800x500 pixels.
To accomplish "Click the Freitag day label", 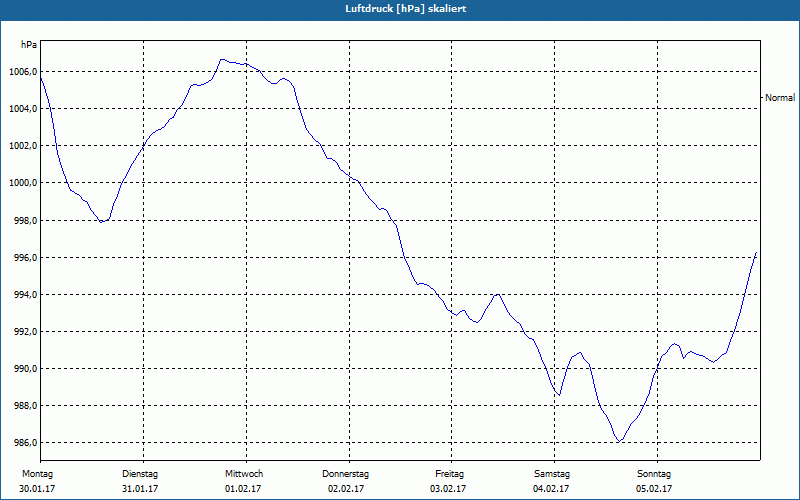I will coord(449,474).
